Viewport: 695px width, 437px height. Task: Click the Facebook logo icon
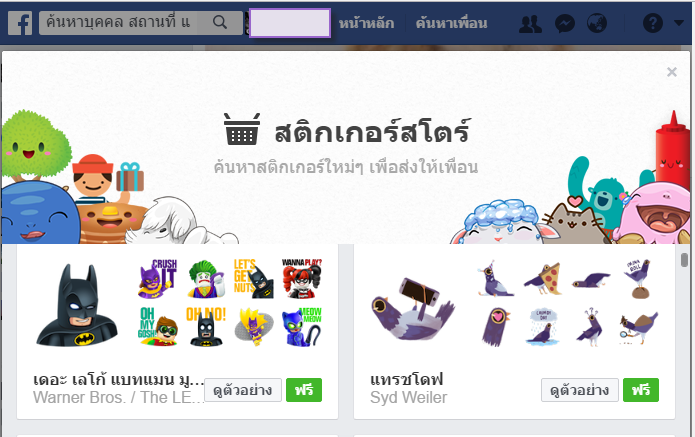[x=20, y=23]
